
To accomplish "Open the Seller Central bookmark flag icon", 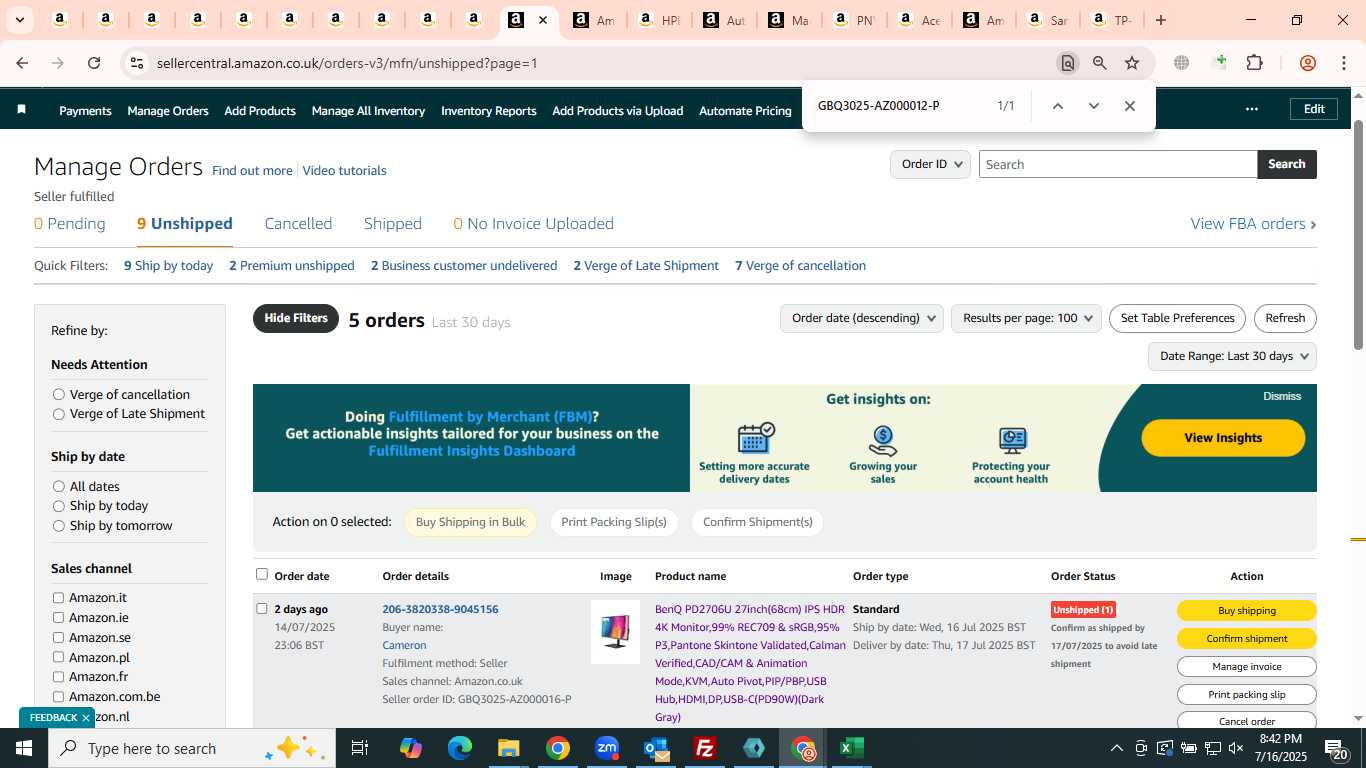I will (22, 109).
